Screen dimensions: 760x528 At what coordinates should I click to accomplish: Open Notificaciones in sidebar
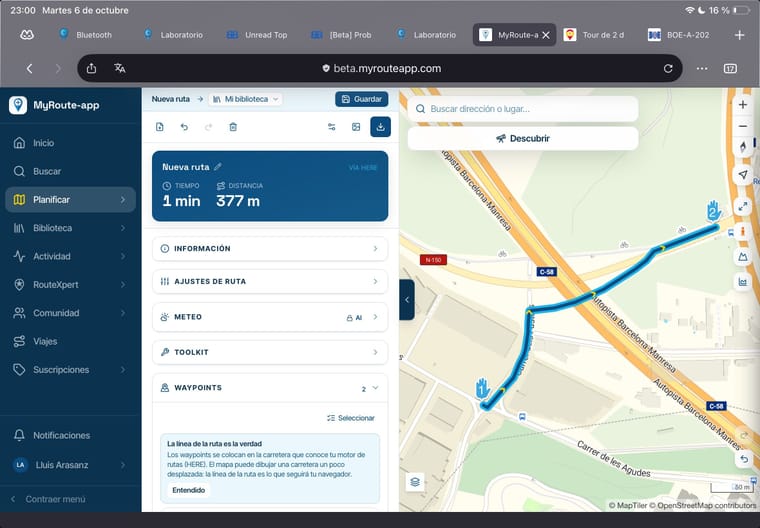click(70, 435)
